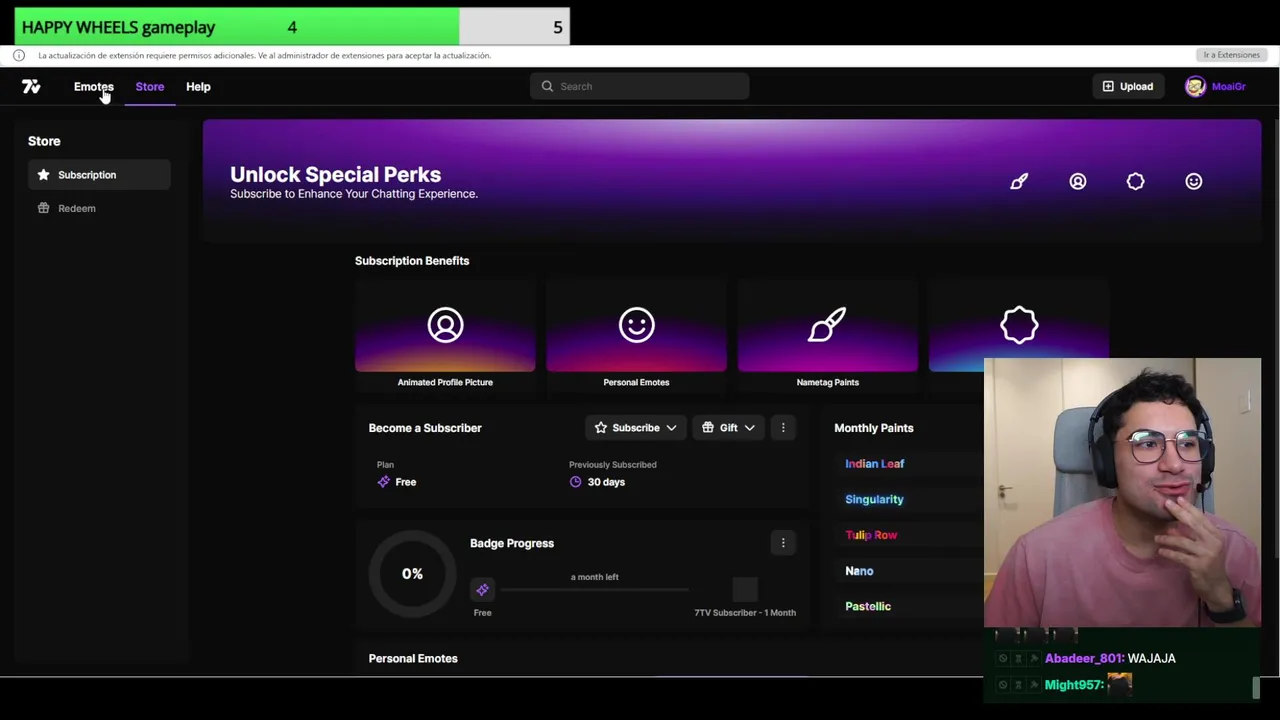
Task: Open the Nametag Paints benefit card
Action: coord(827,335)
